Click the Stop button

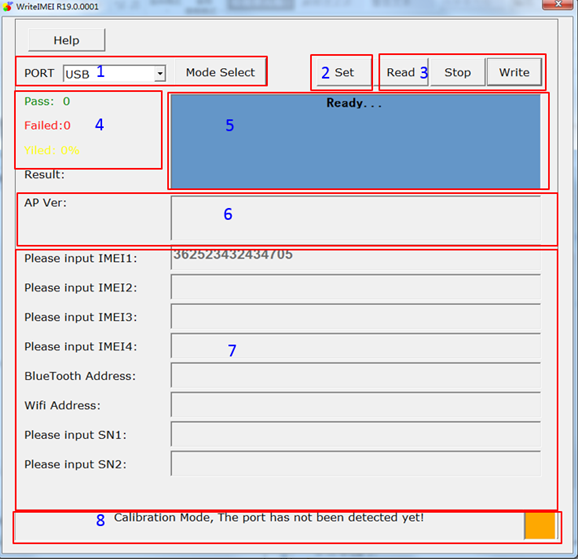[457, 72]
